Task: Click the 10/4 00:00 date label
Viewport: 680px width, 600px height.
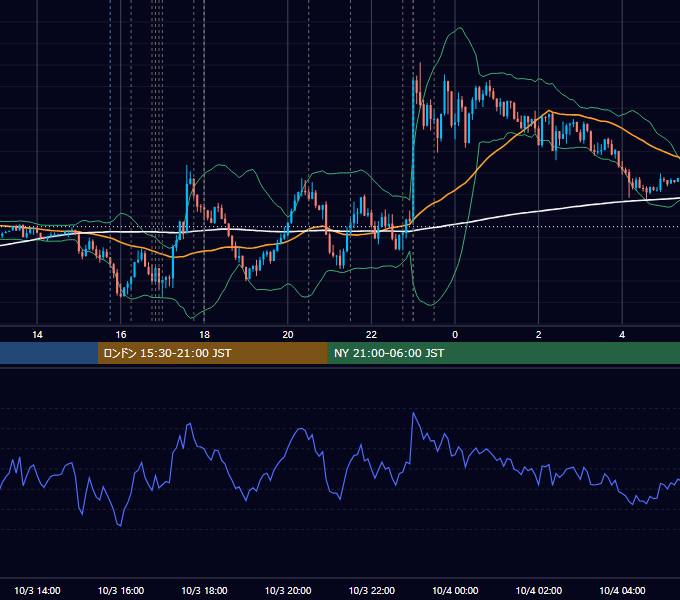Action: click(x=455, y=590)
